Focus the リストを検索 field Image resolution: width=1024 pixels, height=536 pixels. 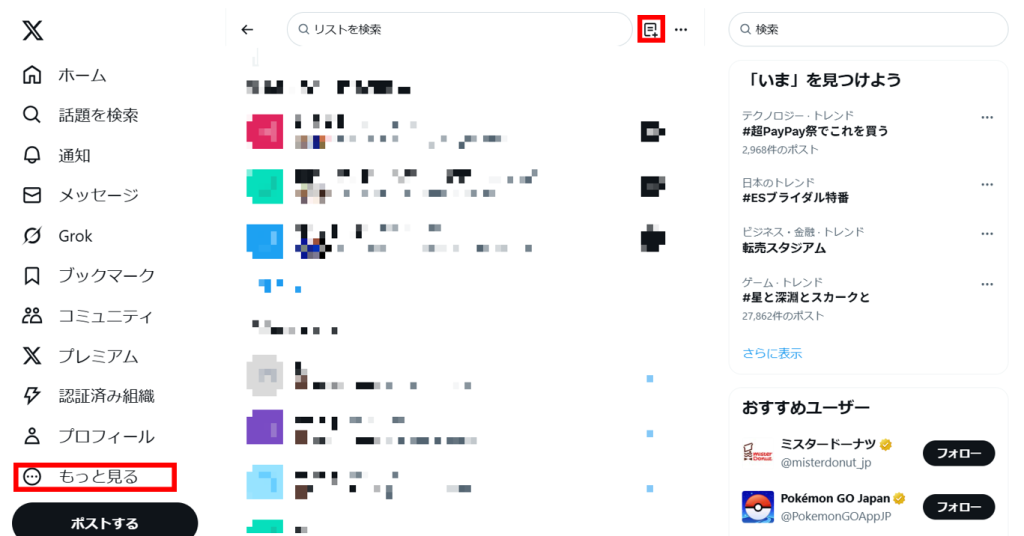pos(459,29)
